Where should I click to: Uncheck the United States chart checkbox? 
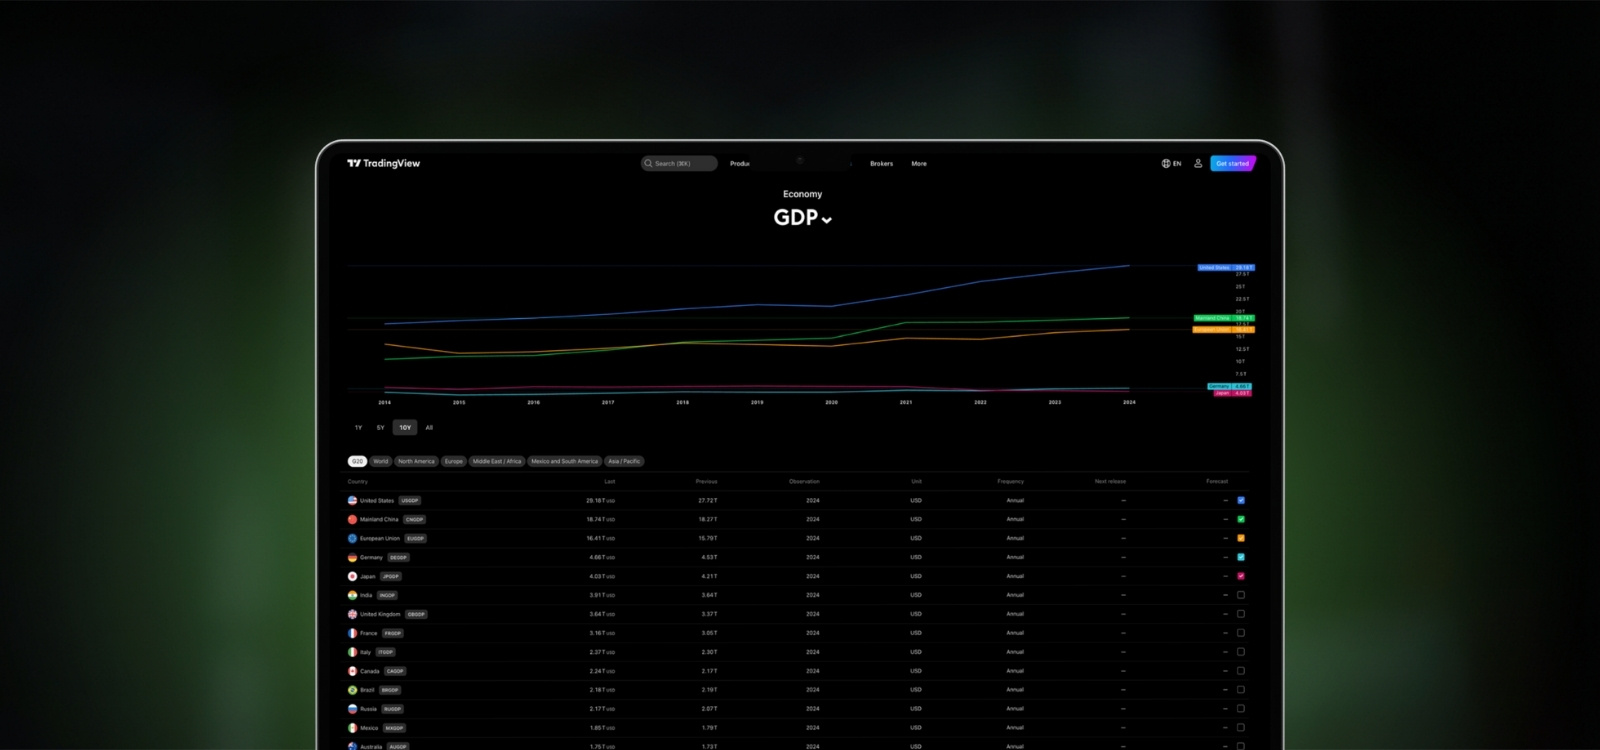[1241, 500]
